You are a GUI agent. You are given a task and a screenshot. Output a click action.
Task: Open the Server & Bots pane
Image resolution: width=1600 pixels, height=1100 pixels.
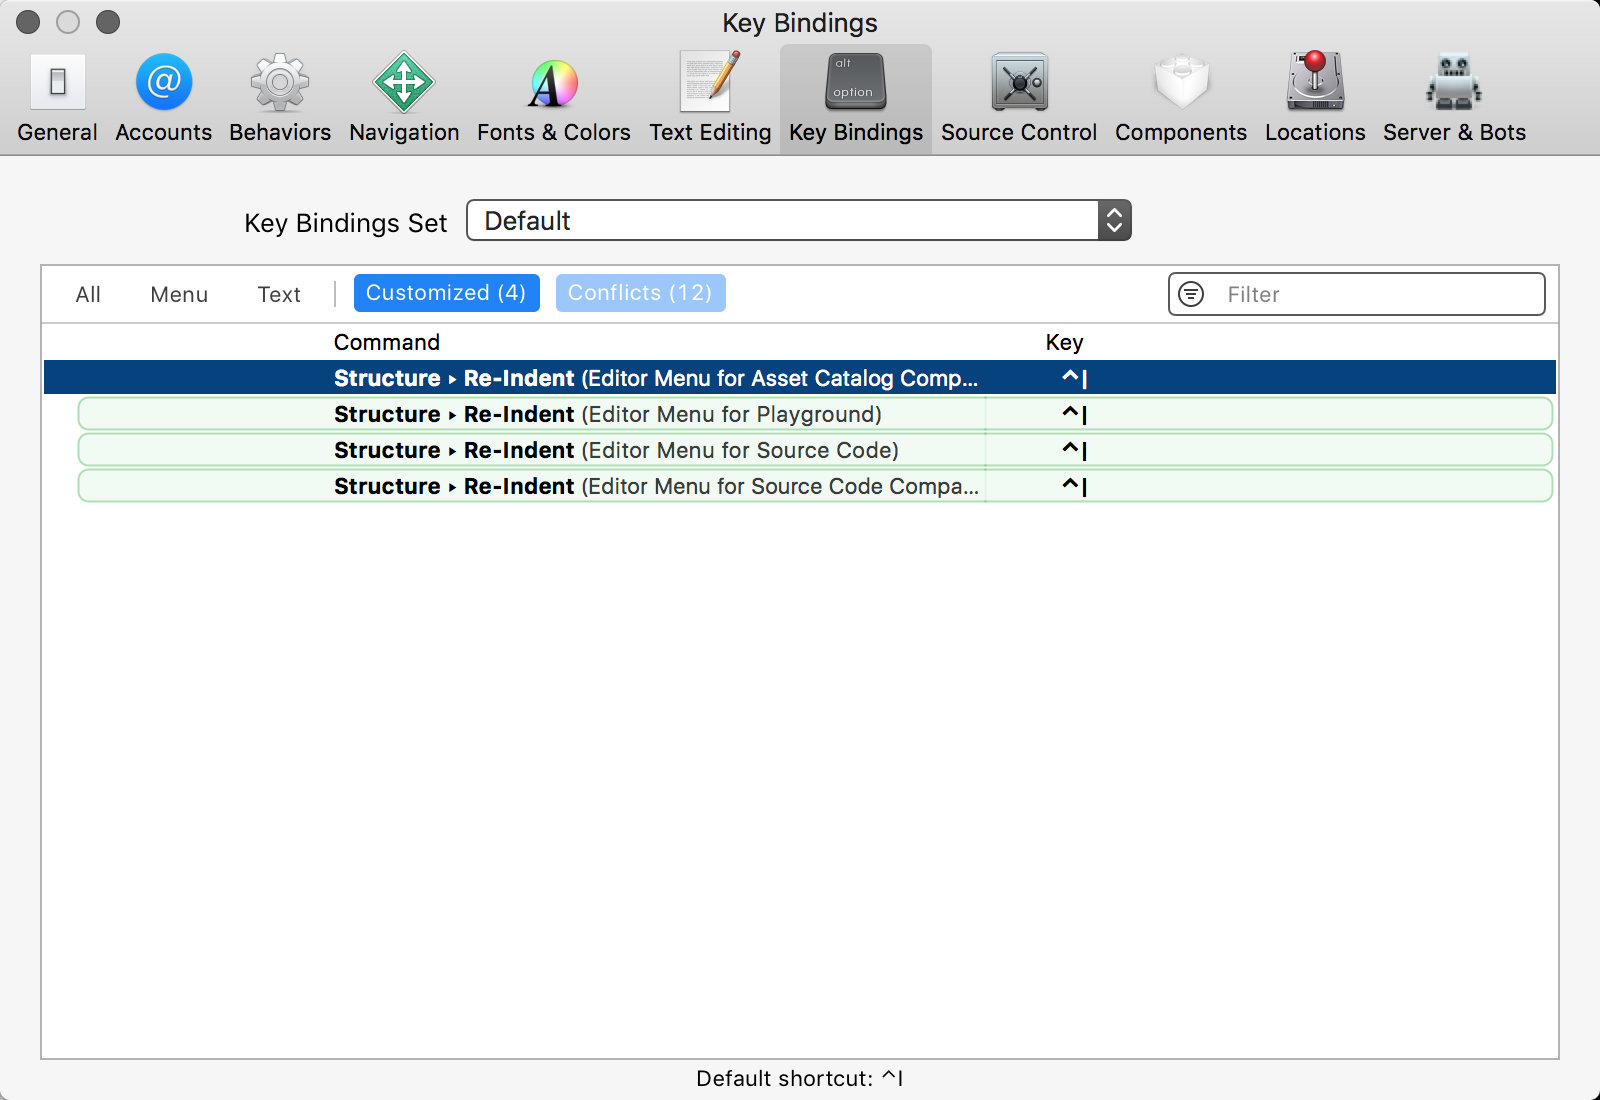tap(1454, 98)
